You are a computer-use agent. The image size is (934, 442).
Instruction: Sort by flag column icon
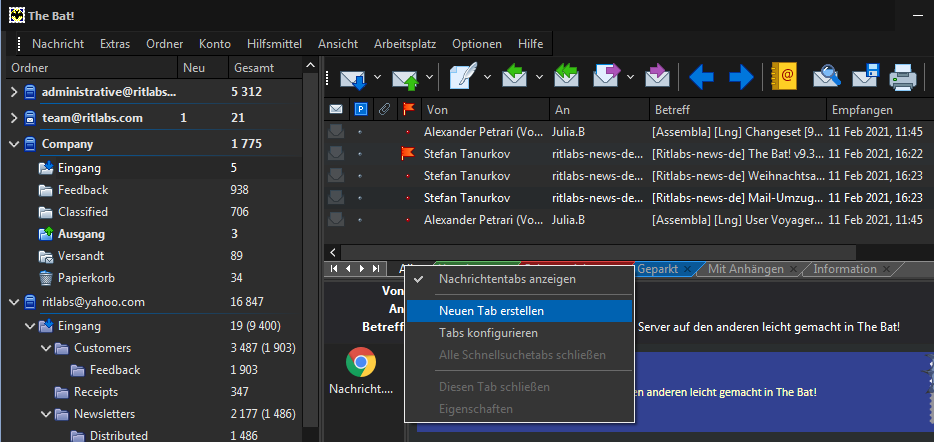coord(409,109)
